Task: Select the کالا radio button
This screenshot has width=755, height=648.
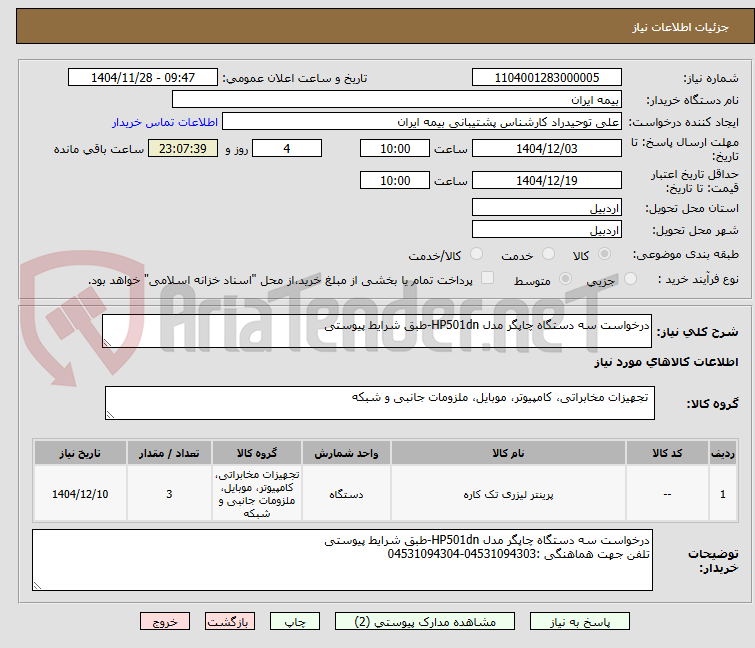Action: 604,254
